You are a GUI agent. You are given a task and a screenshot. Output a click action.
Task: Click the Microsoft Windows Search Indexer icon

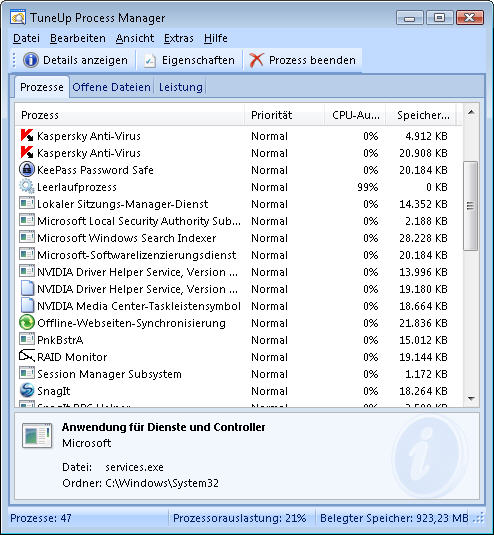coord(27,237)
